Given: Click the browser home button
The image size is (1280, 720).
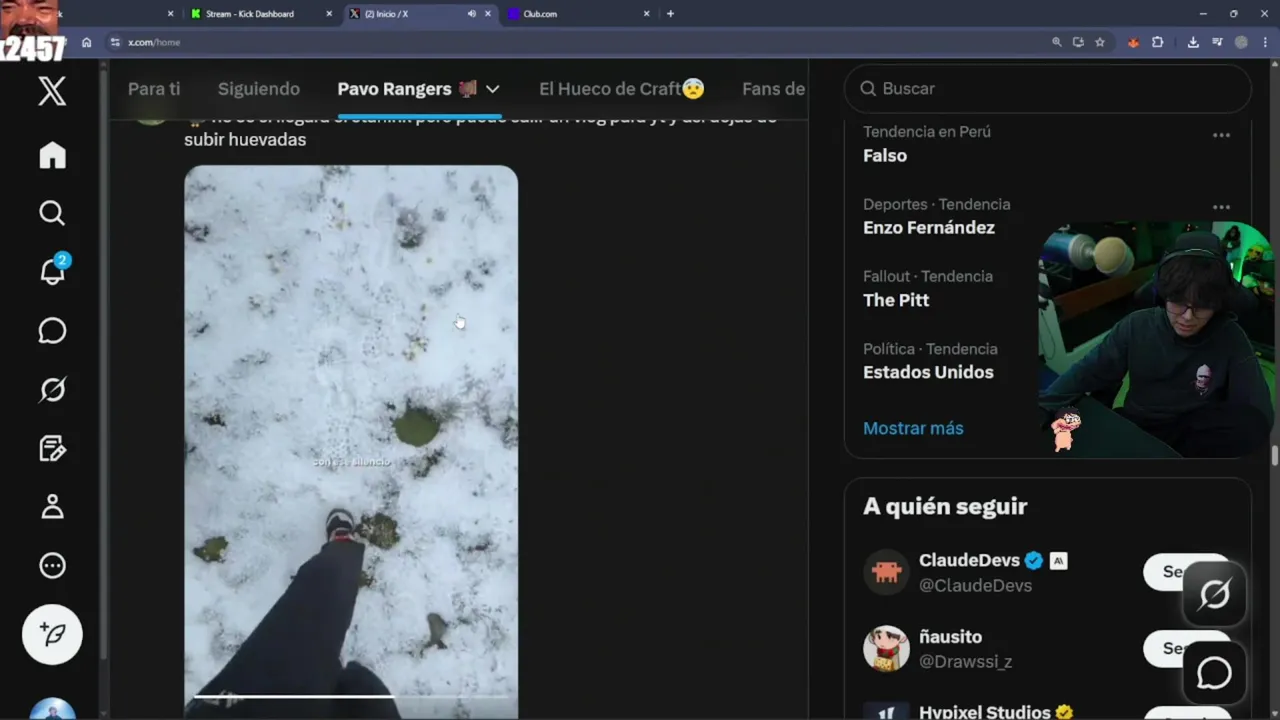Looking at the screenshot, I should 87,42.
